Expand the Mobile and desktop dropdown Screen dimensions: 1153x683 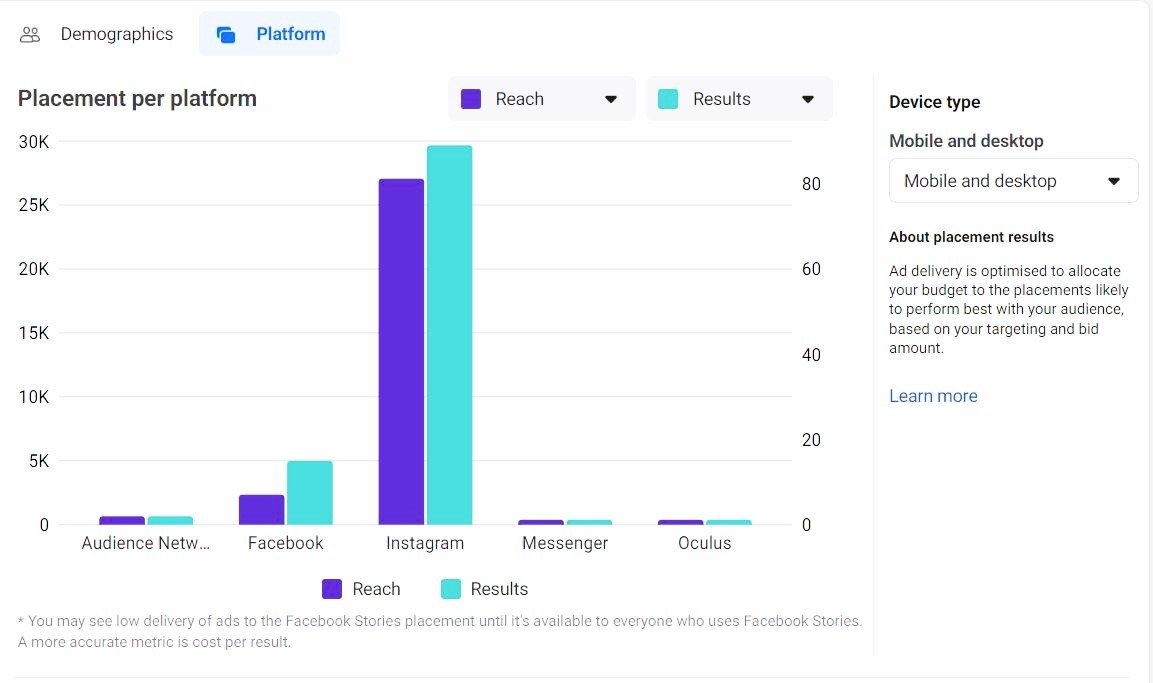1013,181
